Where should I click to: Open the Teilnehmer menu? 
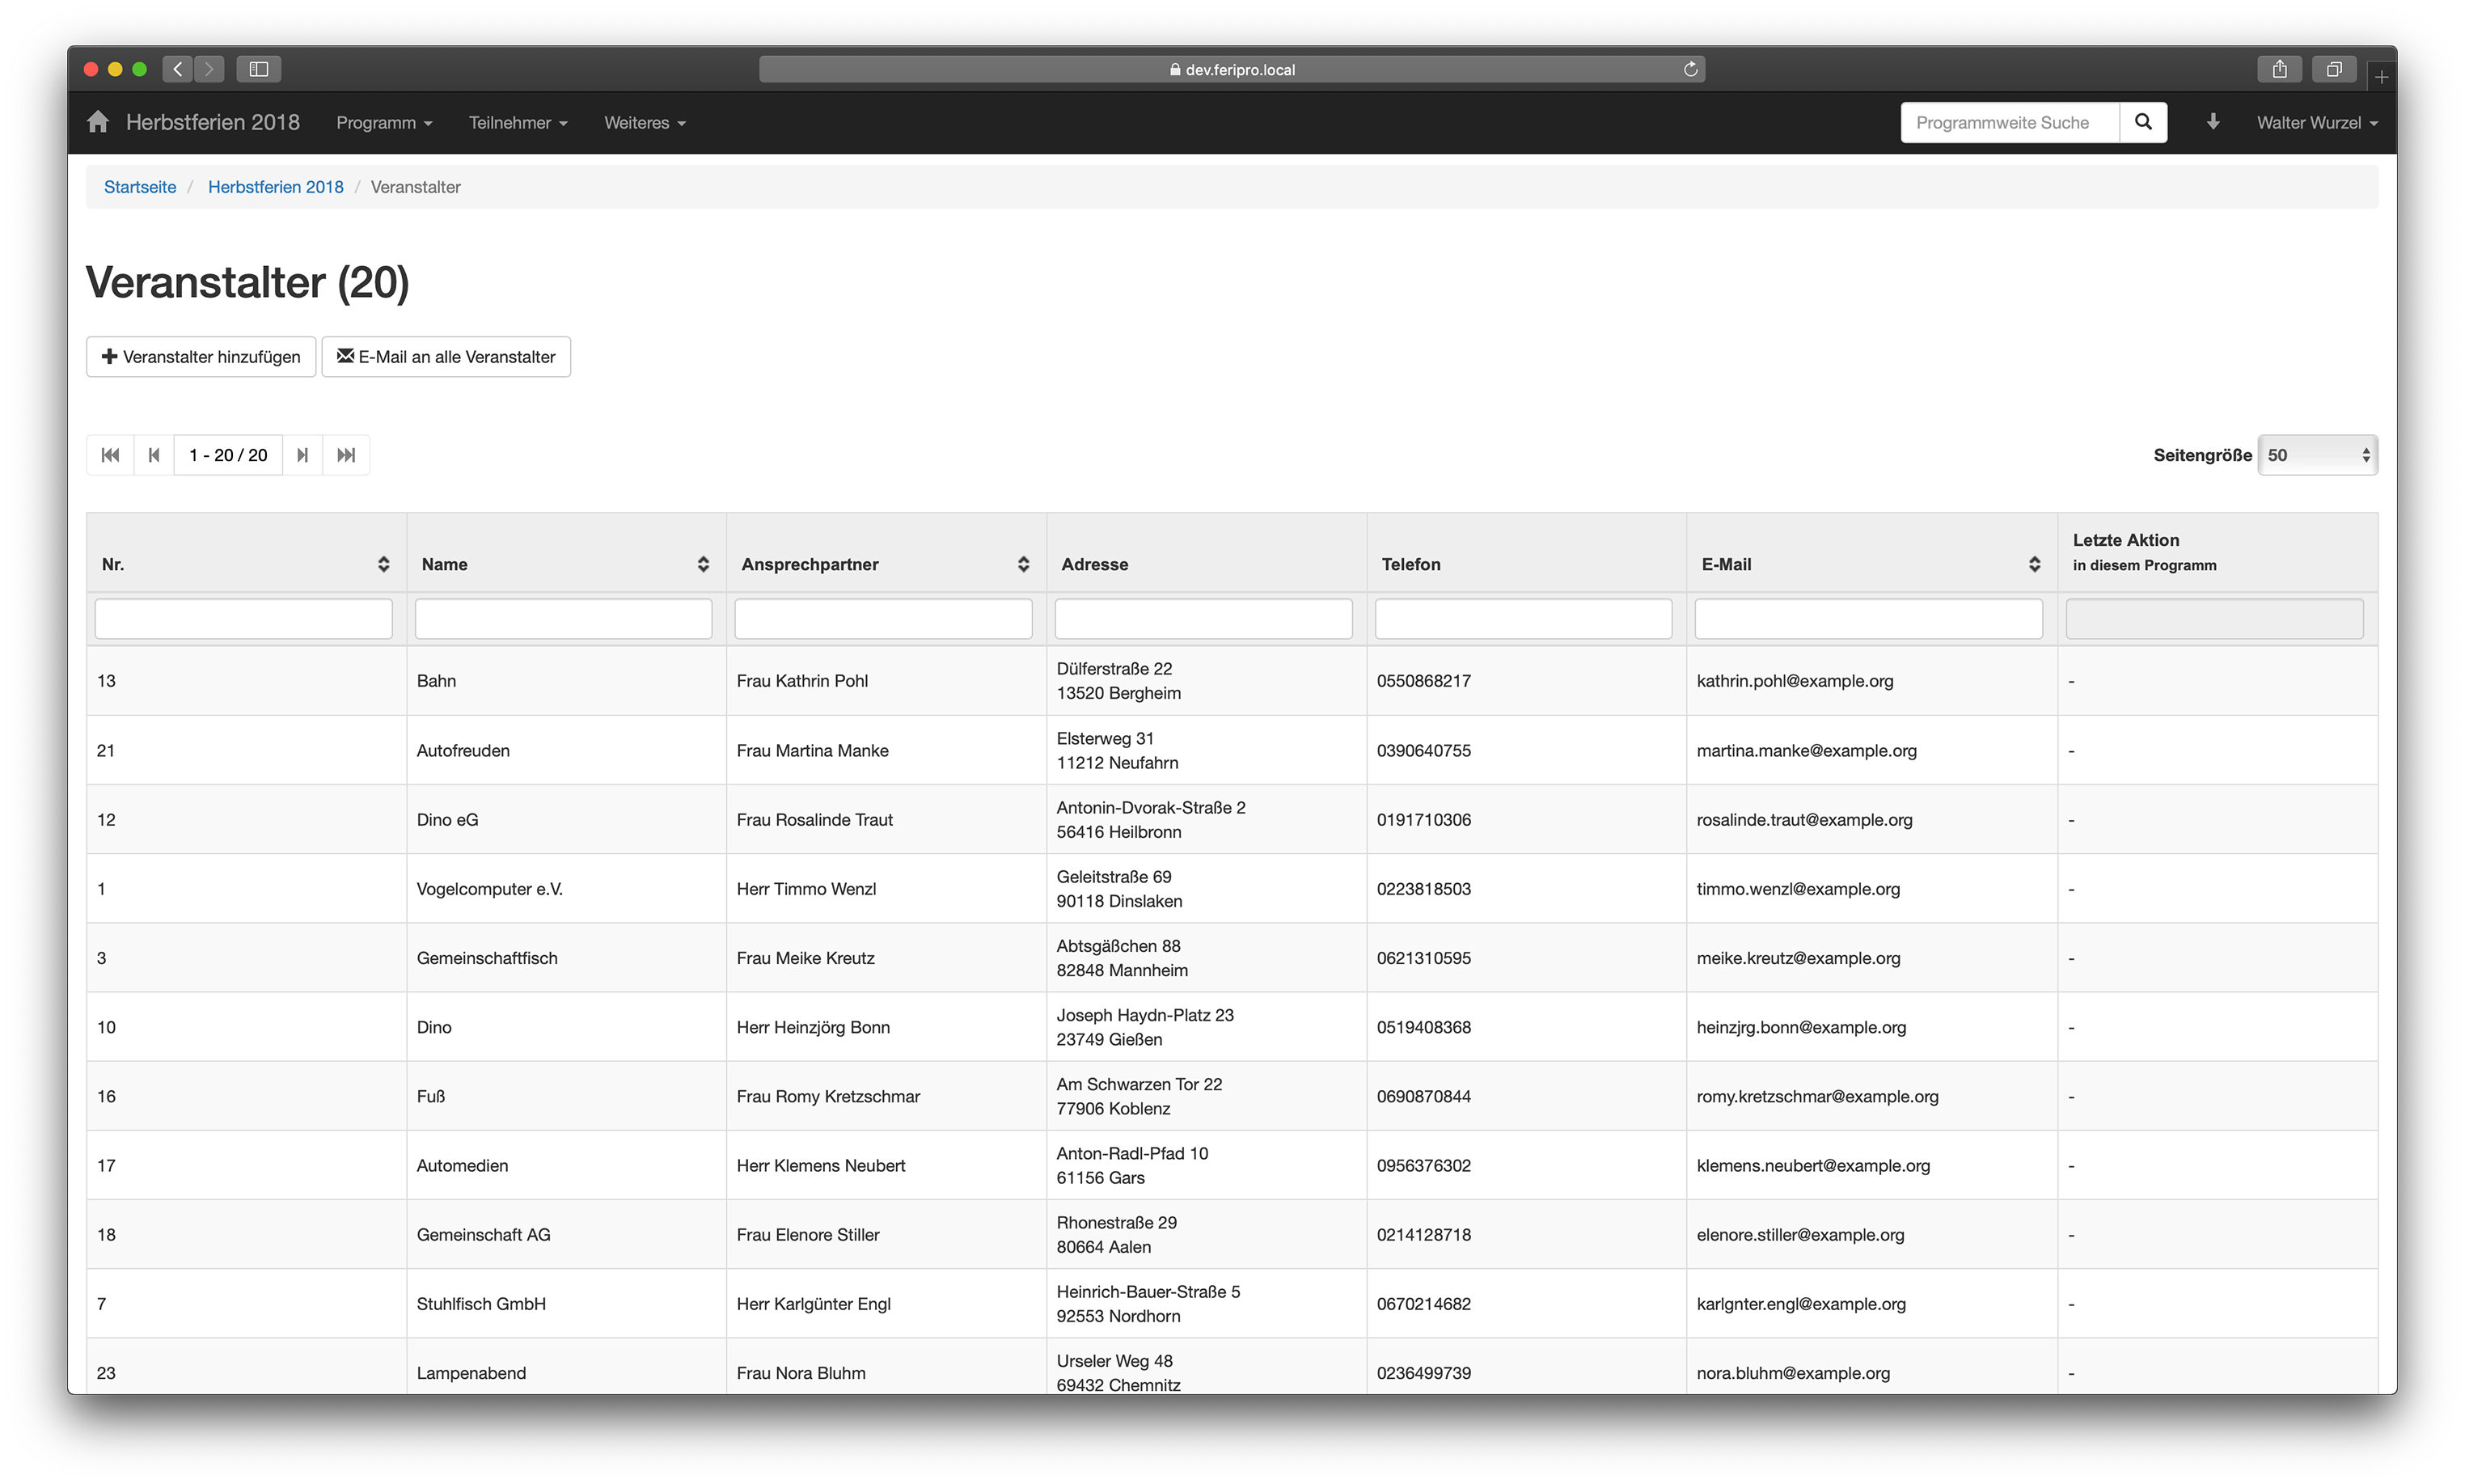517,122
